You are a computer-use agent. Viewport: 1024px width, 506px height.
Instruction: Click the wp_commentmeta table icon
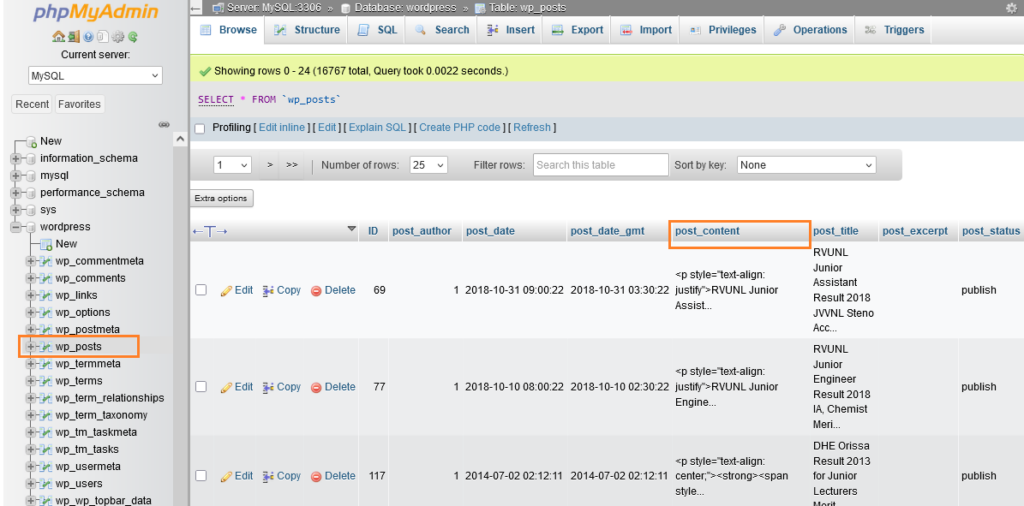pyautogui.click(x=46, y=261)
